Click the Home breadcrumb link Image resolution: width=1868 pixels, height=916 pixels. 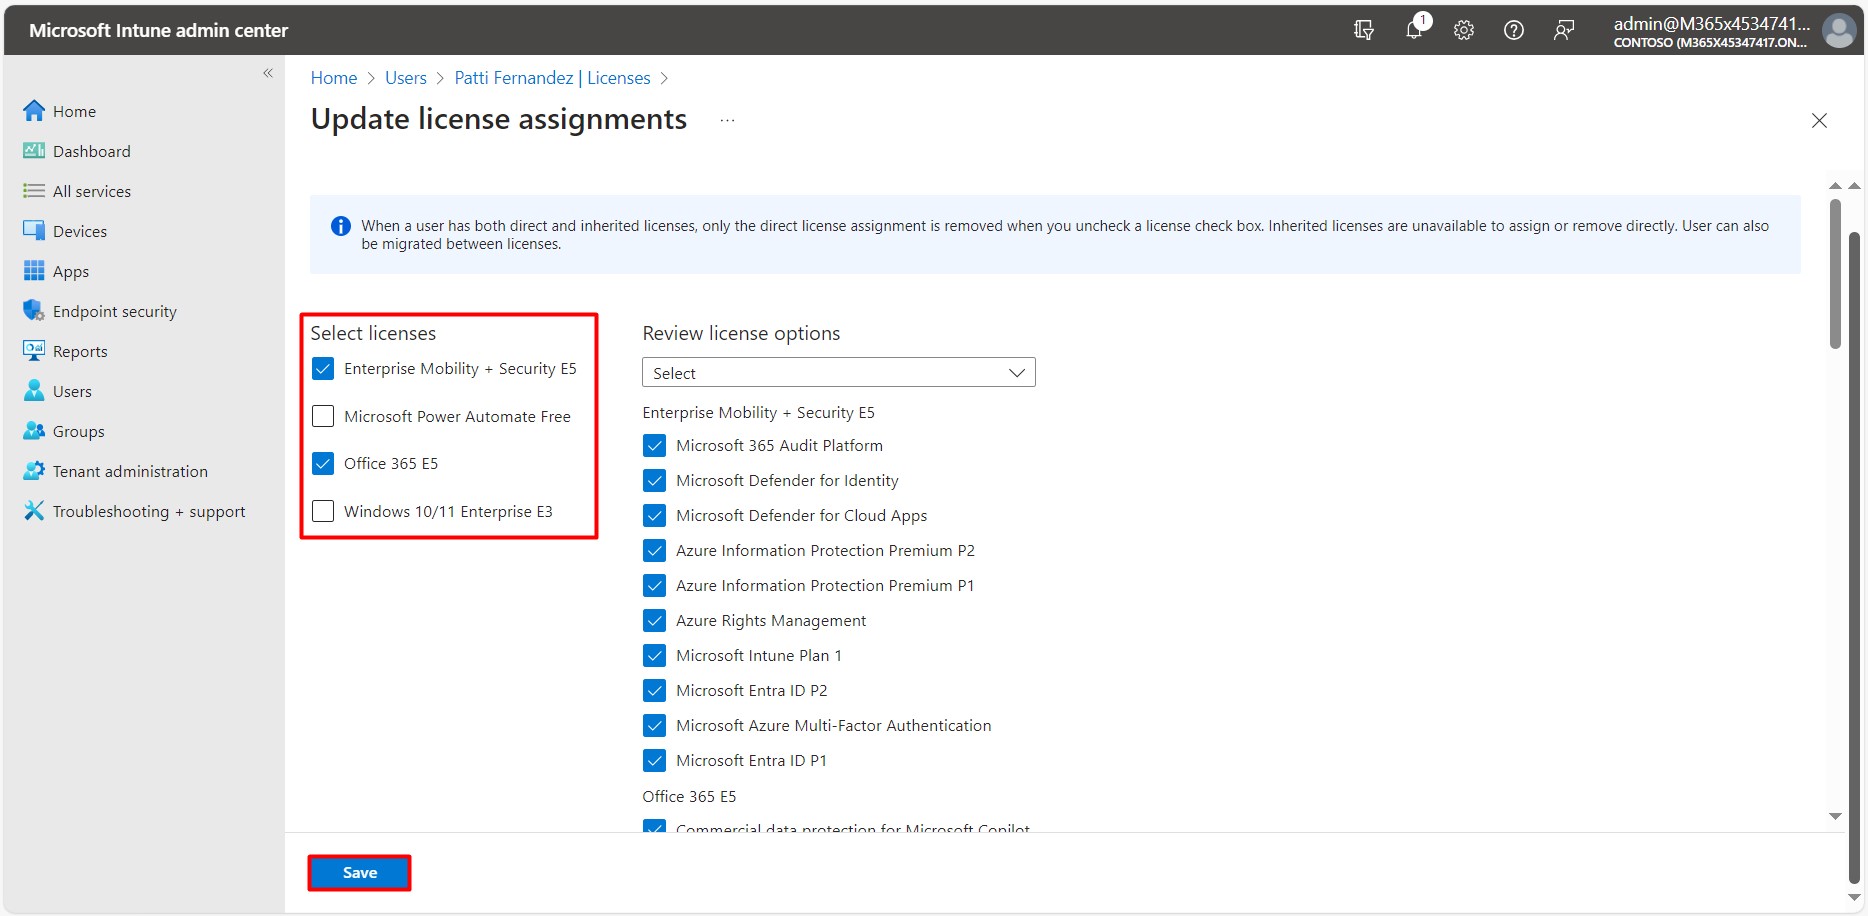tap(334, 78)
